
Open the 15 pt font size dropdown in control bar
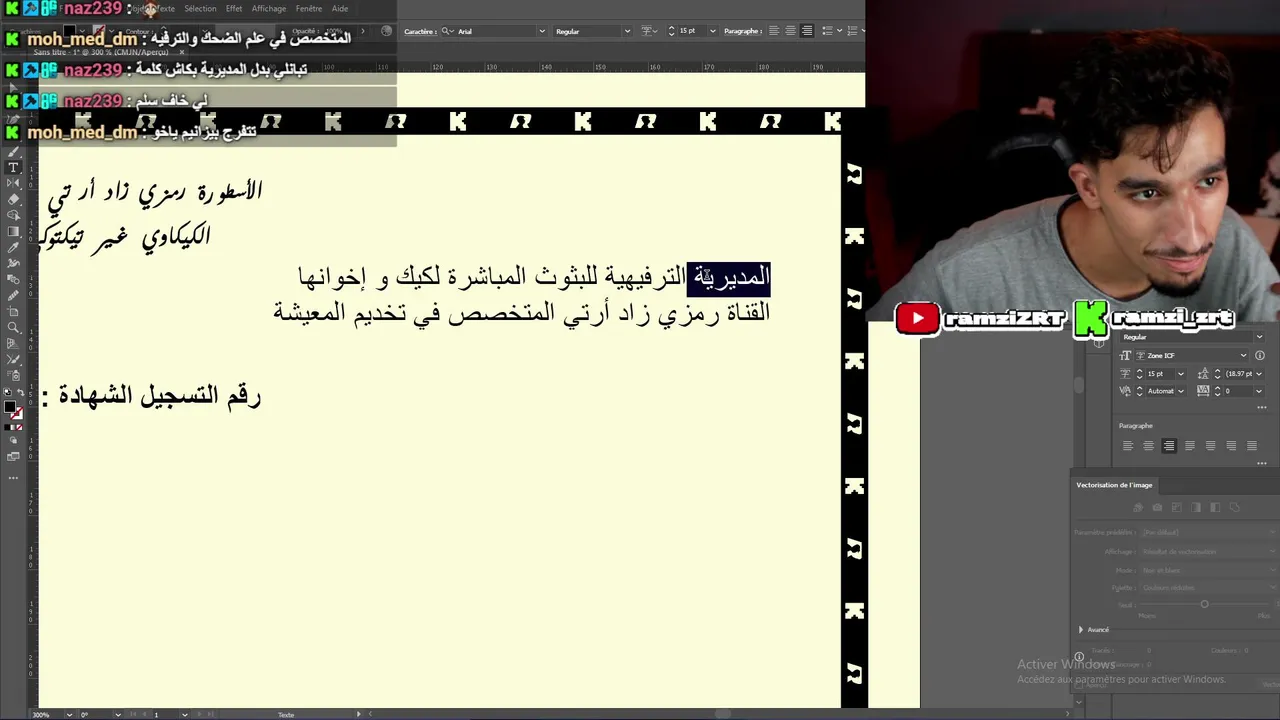pos(712,31)
